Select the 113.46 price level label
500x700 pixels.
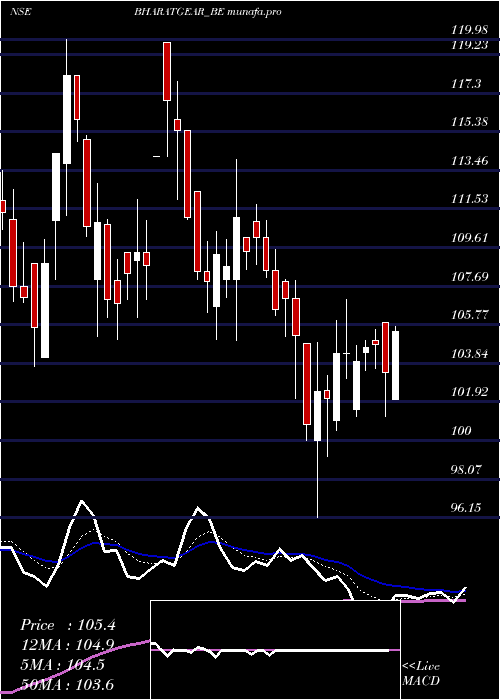[x=469, y=160]
